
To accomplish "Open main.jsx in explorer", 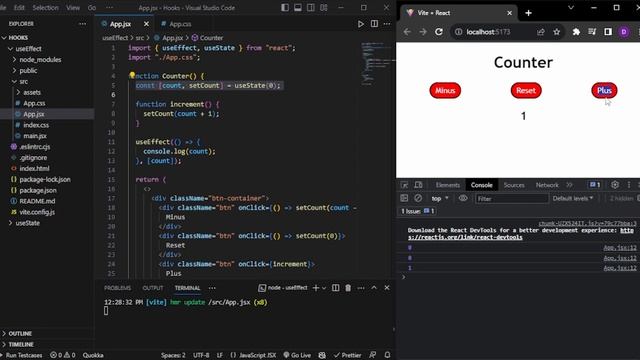I will point(35,136).
